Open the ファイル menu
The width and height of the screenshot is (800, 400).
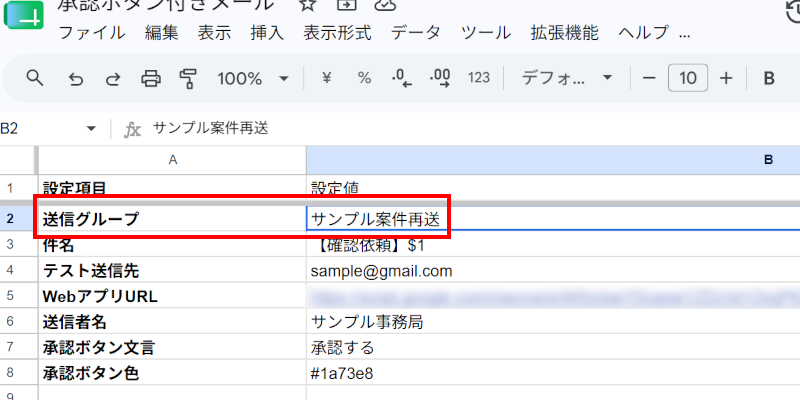pos(92,33)
